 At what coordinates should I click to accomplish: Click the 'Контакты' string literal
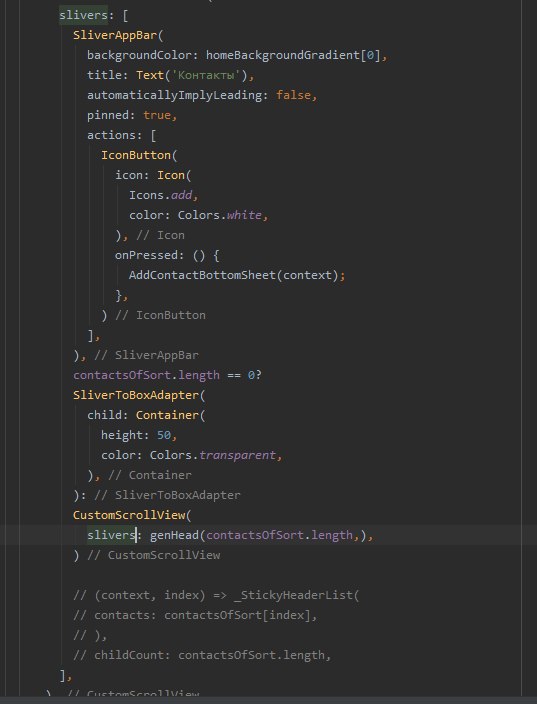206,75
